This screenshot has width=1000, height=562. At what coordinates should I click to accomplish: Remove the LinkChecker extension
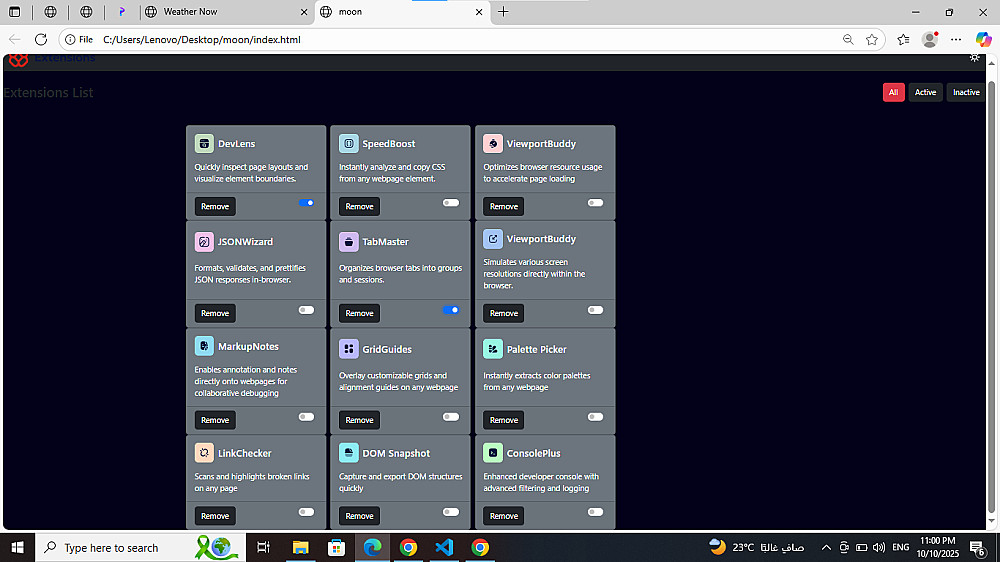(x=215, y=516)
